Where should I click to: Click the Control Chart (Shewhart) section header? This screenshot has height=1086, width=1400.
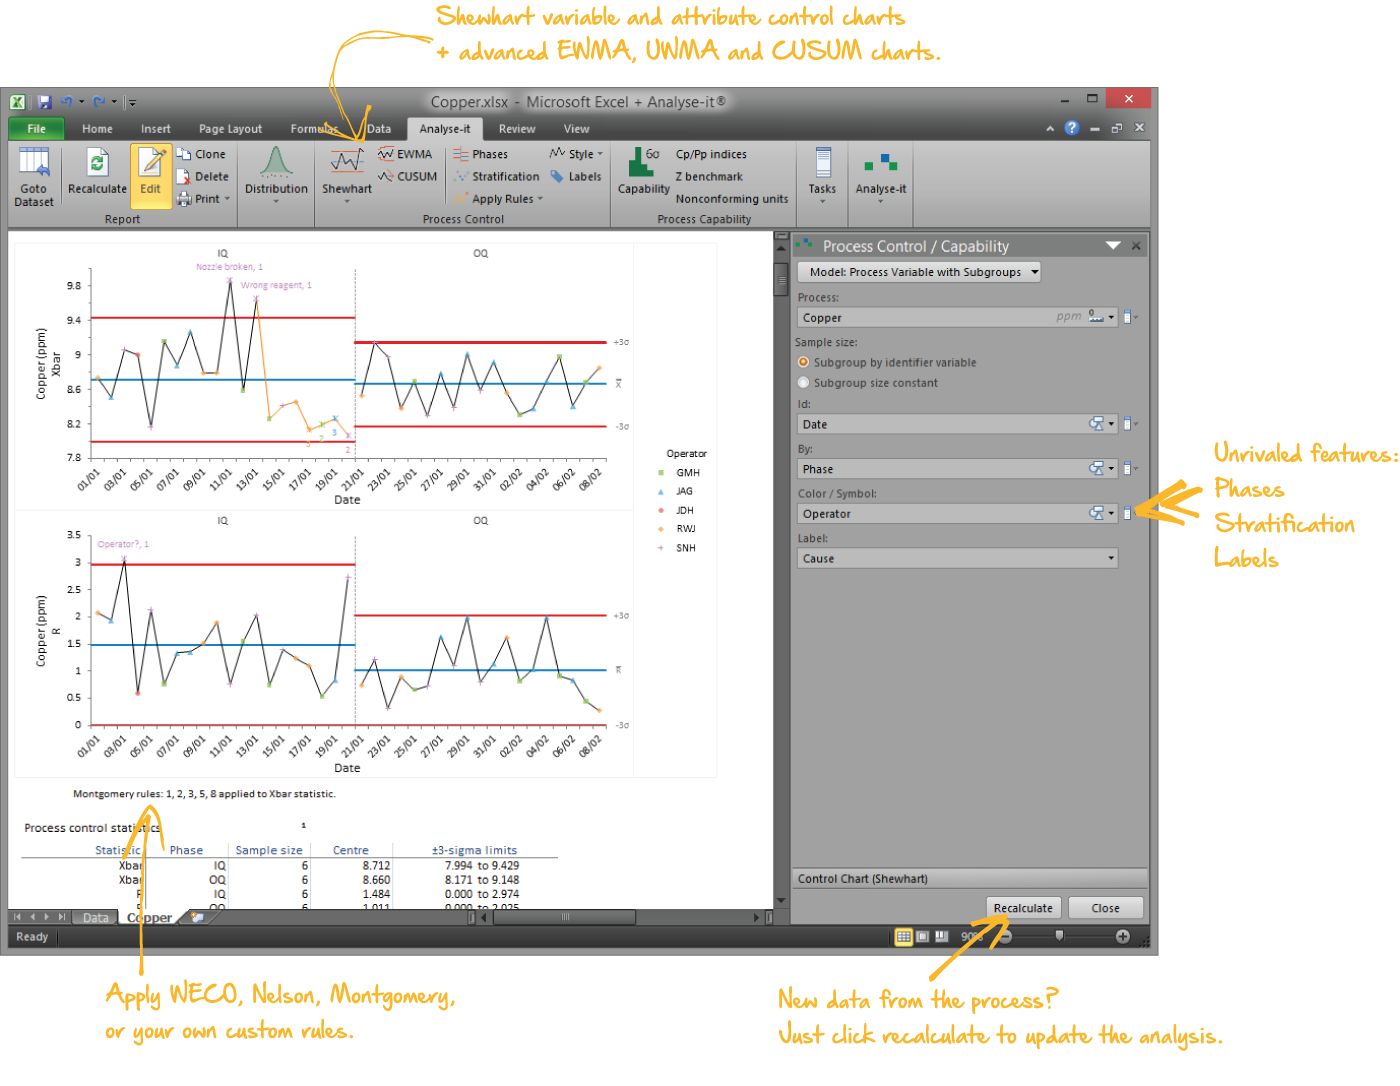(969, 879)
